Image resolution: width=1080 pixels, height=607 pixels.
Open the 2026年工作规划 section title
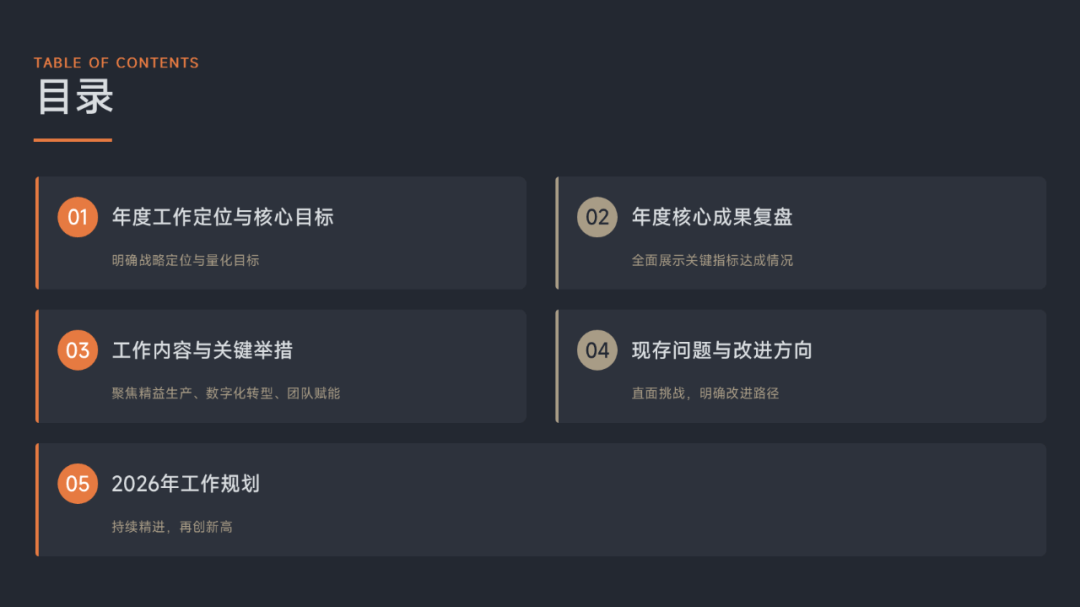tap(186, 484)
